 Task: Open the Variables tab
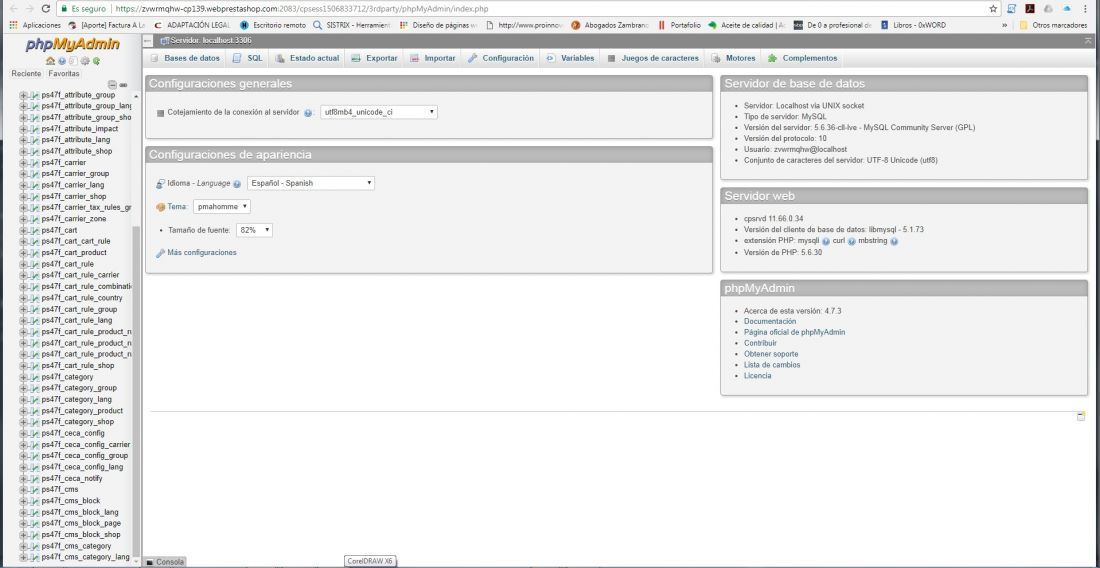[570, 58]
